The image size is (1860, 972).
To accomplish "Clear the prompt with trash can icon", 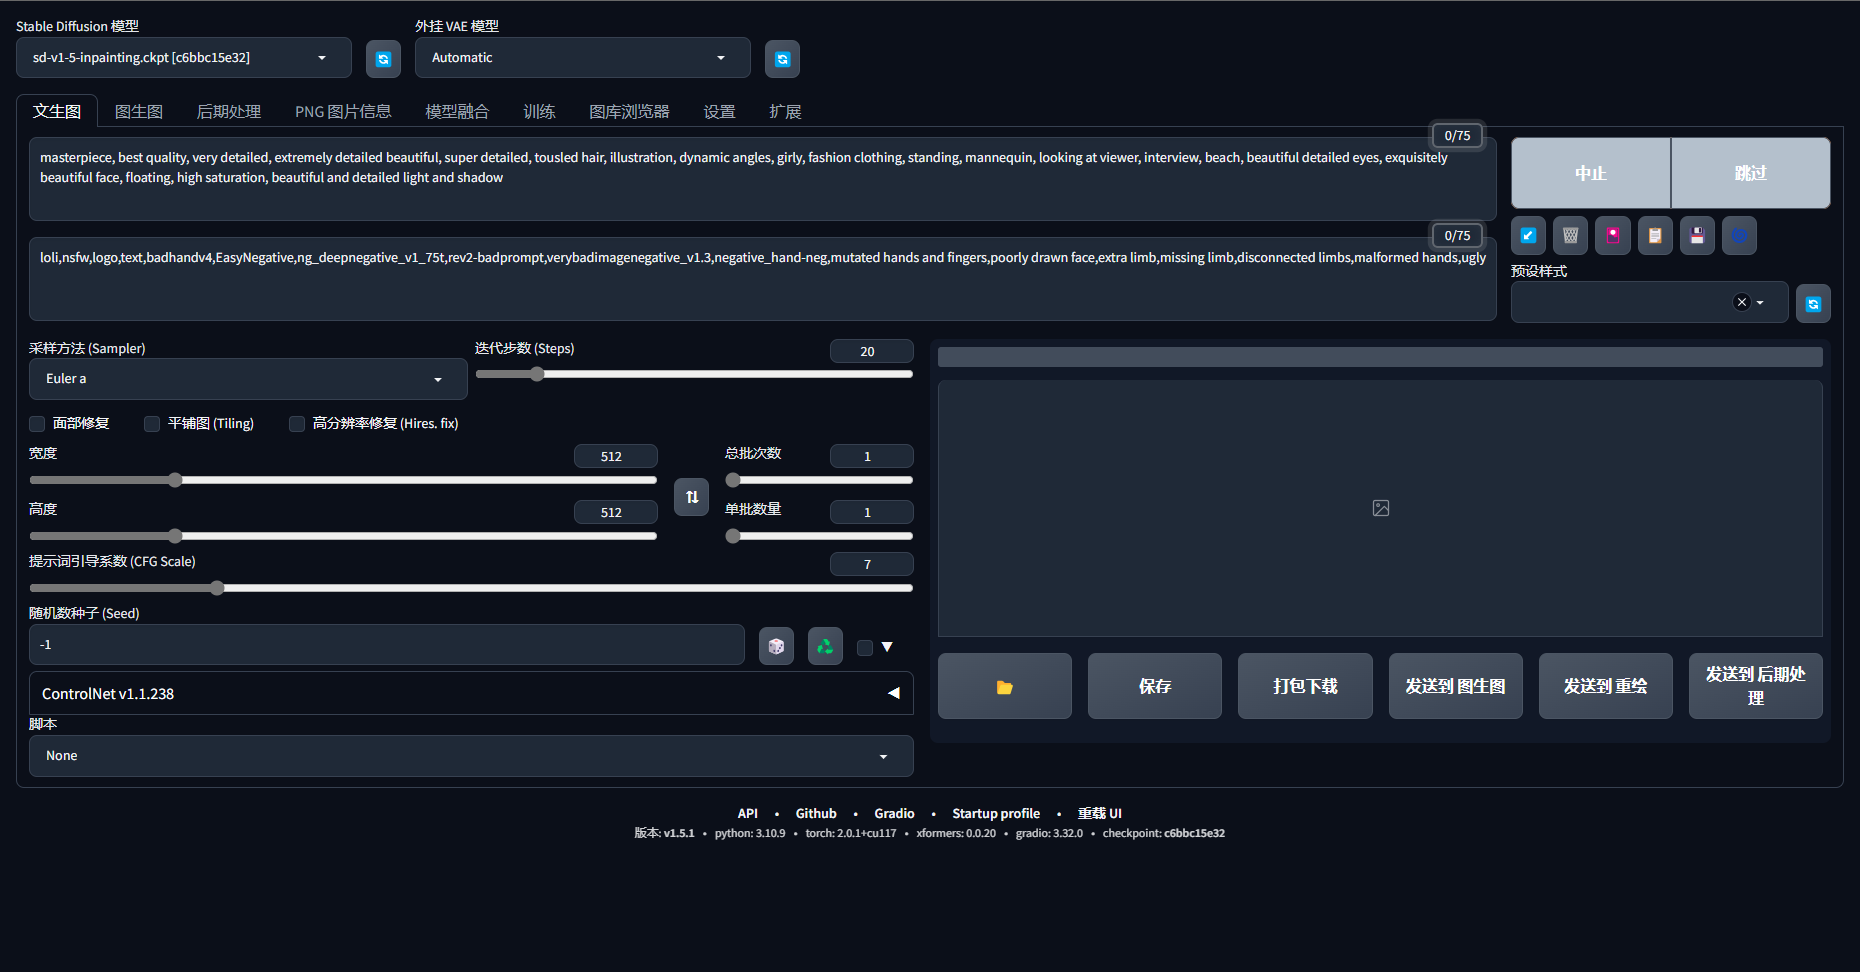I will (1570, 236).
